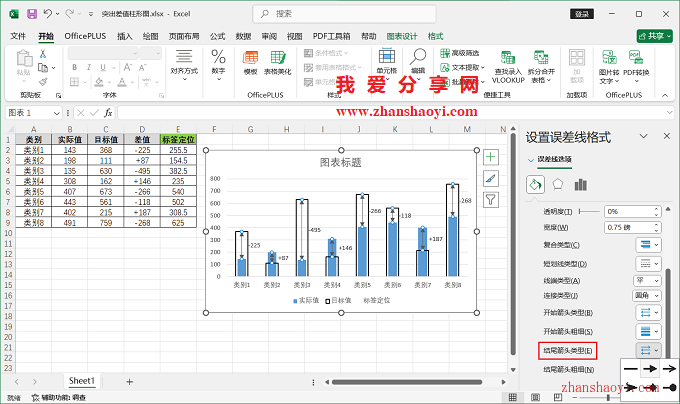Screen dimensions: 680x404
Task: Open dash type (短划线类型) dropdown
Action: [x=648, y=264]
